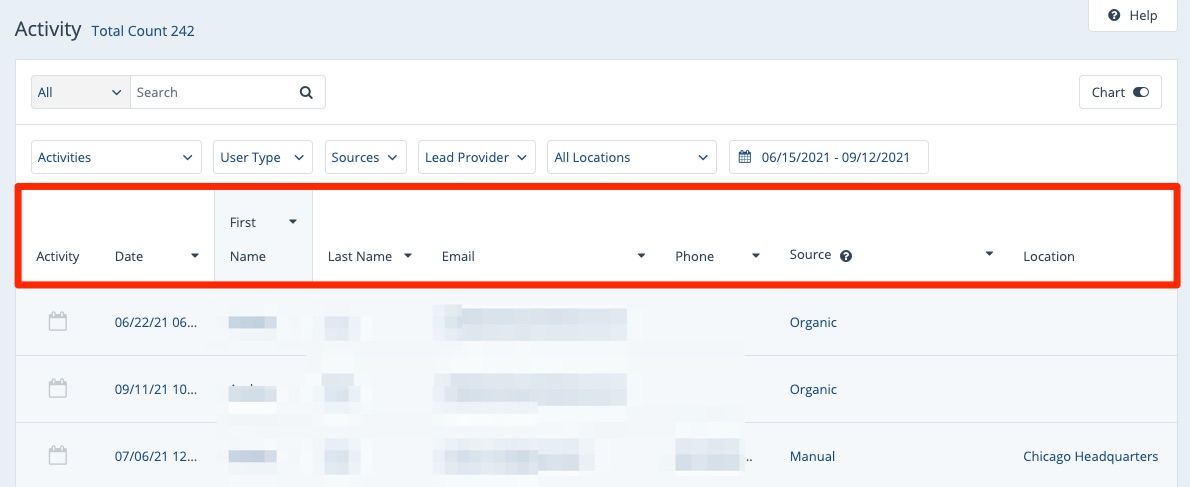This screenshot has height=487, width=1190.
Task: Click the date range calendar icon
Action: tap(745, 157)
